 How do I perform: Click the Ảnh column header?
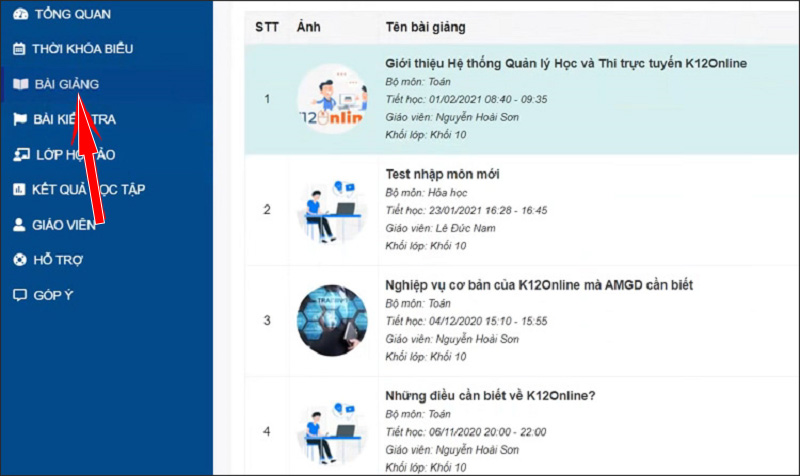pyautogui.click(x=309, y=27)
